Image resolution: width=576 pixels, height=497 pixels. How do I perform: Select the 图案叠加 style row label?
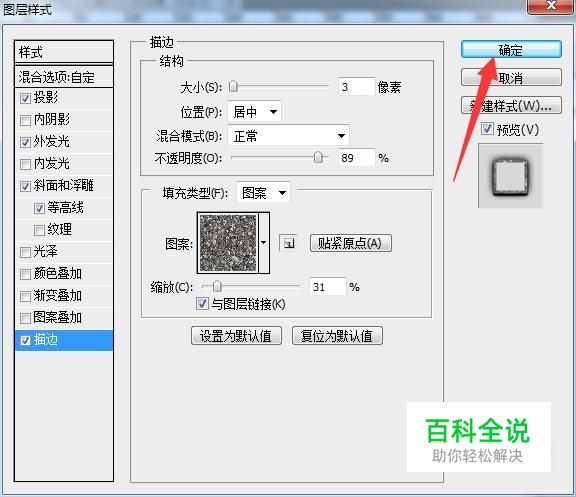tap(58, 317)
